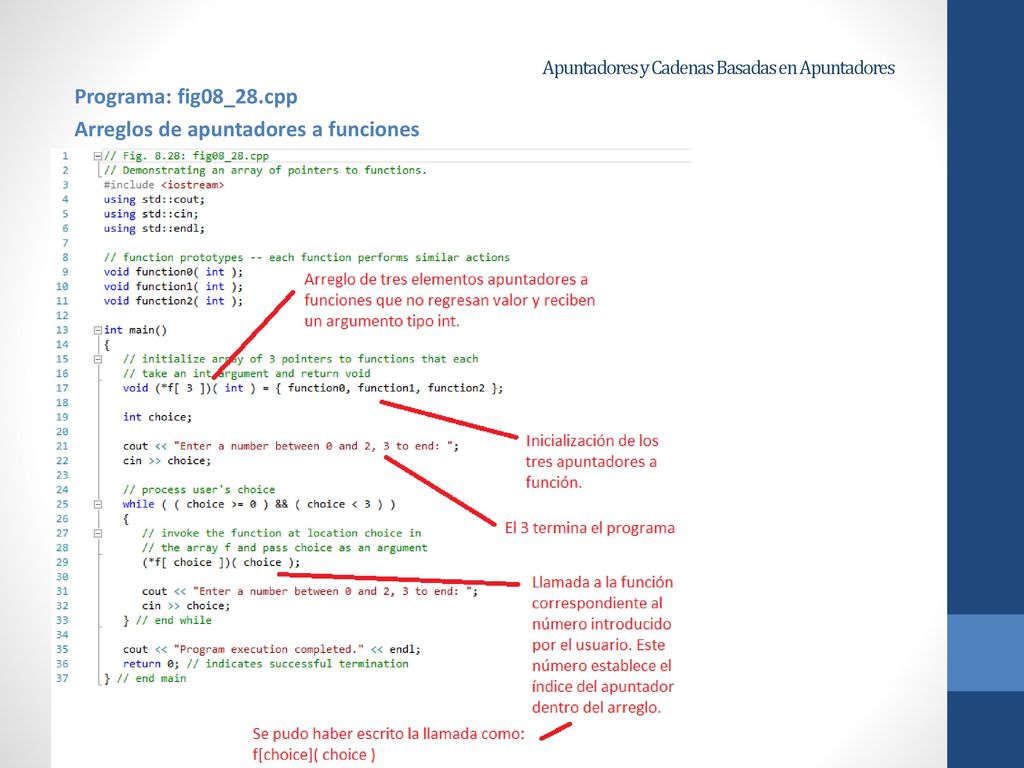The image size is (1024, 768).
Task: Collapse the comment block at line 1
Action: (97, 156)
